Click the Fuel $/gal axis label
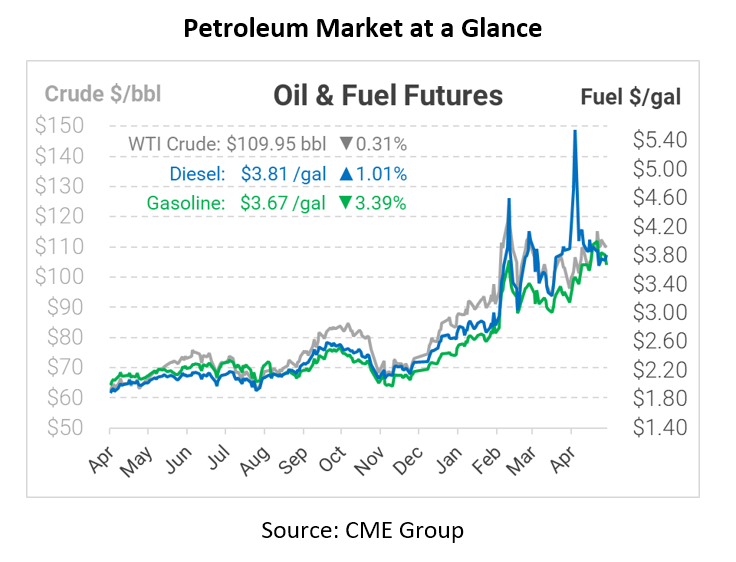The width and height of the screenshot is (736, 562). pyautogui.click(x=631, y=96)
